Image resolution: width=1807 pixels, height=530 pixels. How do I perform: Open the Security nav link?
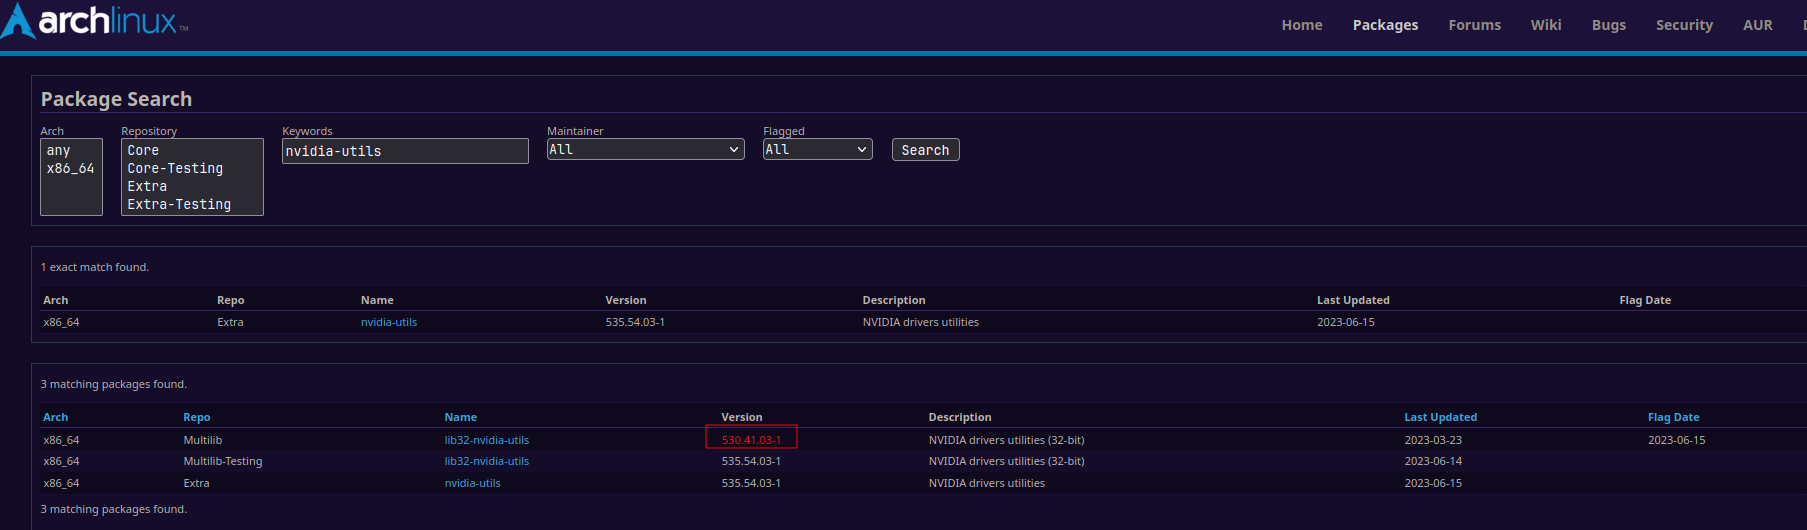1684,25
